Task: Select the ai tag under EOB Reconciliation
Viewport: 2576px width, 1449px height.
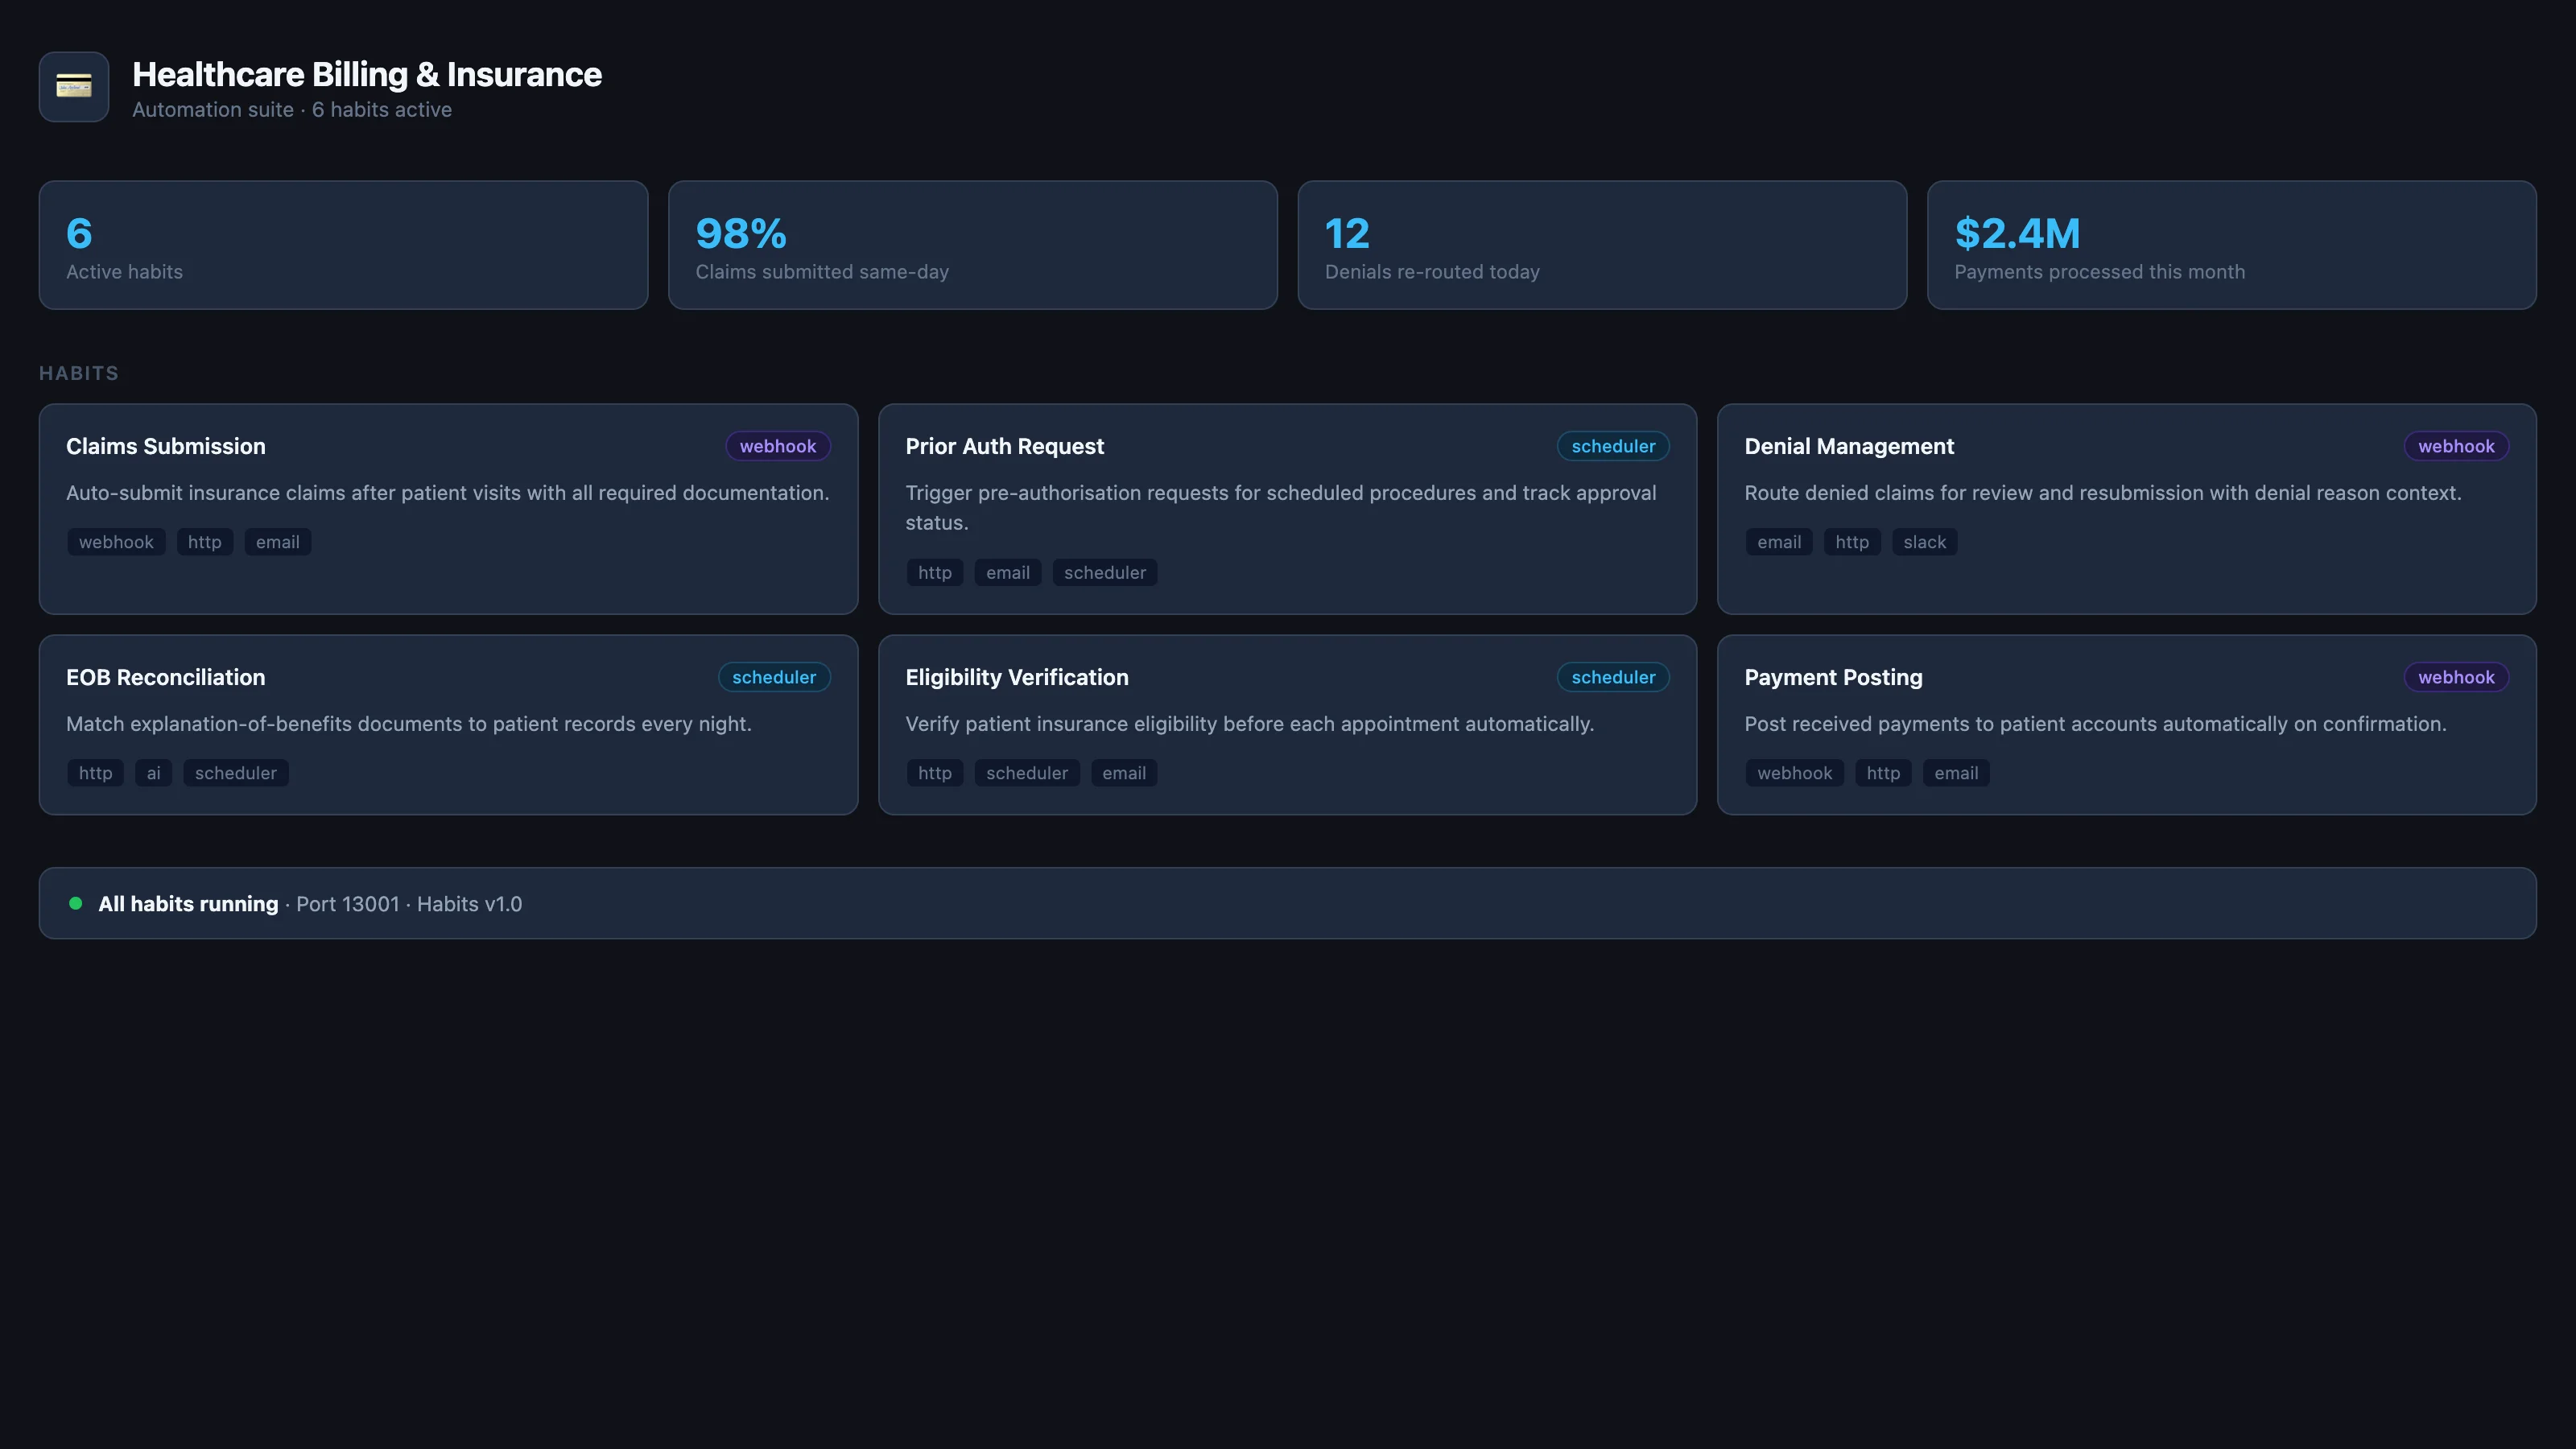Action: [x=154, y=773]
